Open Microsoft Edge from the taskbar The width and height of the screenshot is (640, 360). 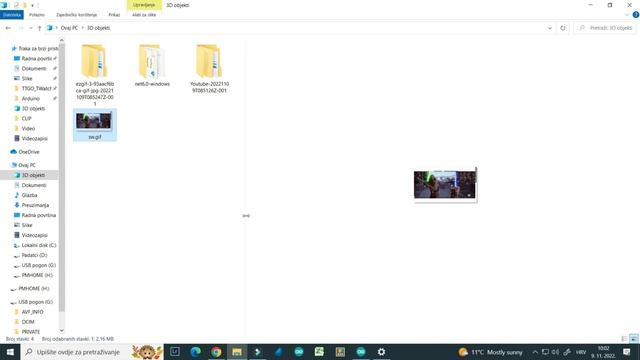click(196, 352)
